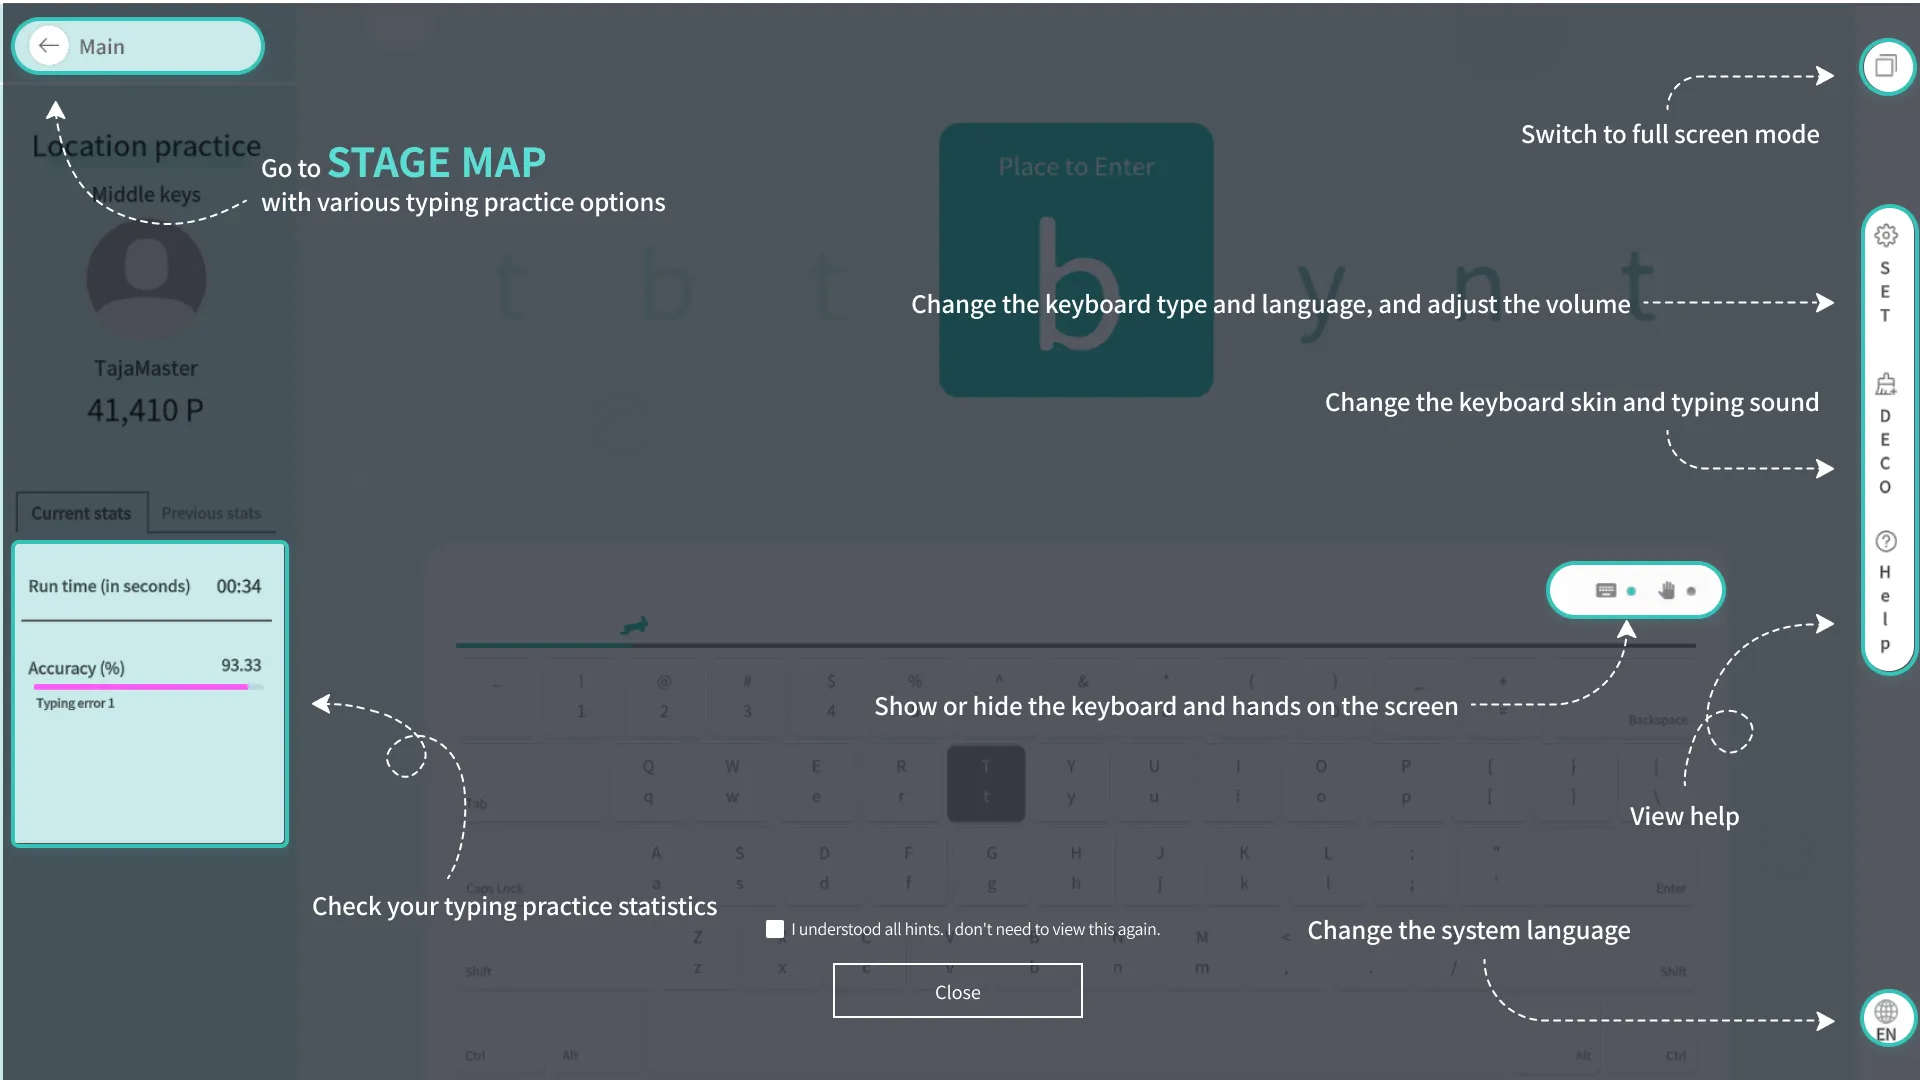Click the Main button label

pos(102,47)
